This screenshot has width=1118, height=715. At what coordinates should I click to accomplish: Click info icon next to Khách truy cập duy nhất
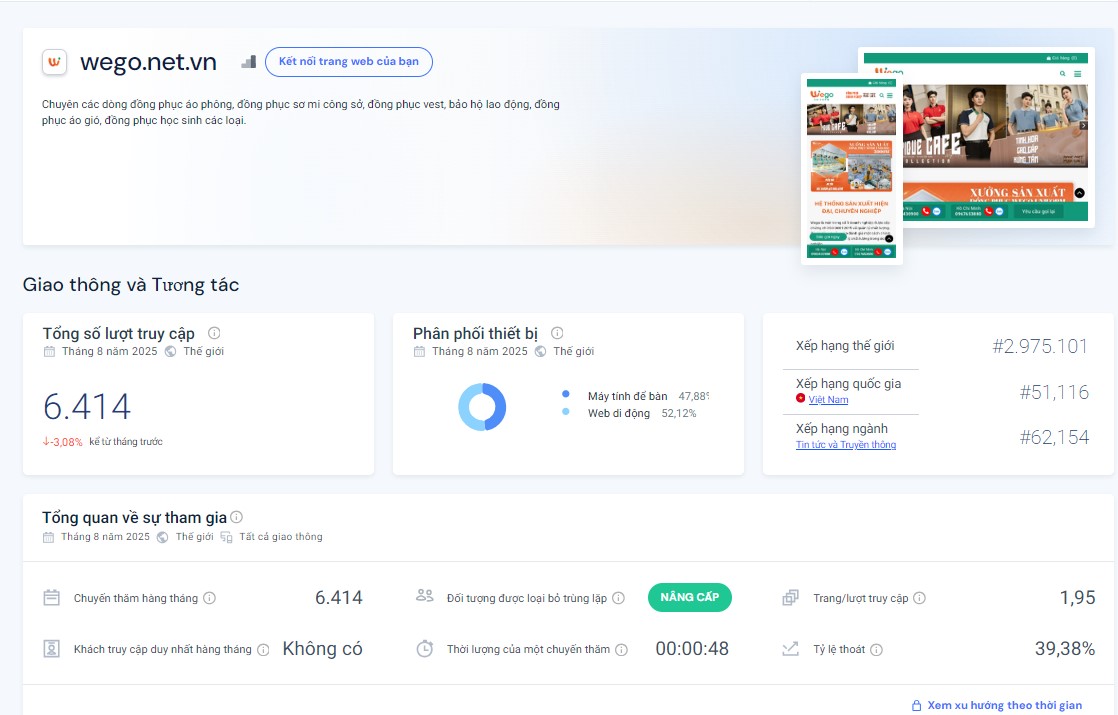pos(263,649)
